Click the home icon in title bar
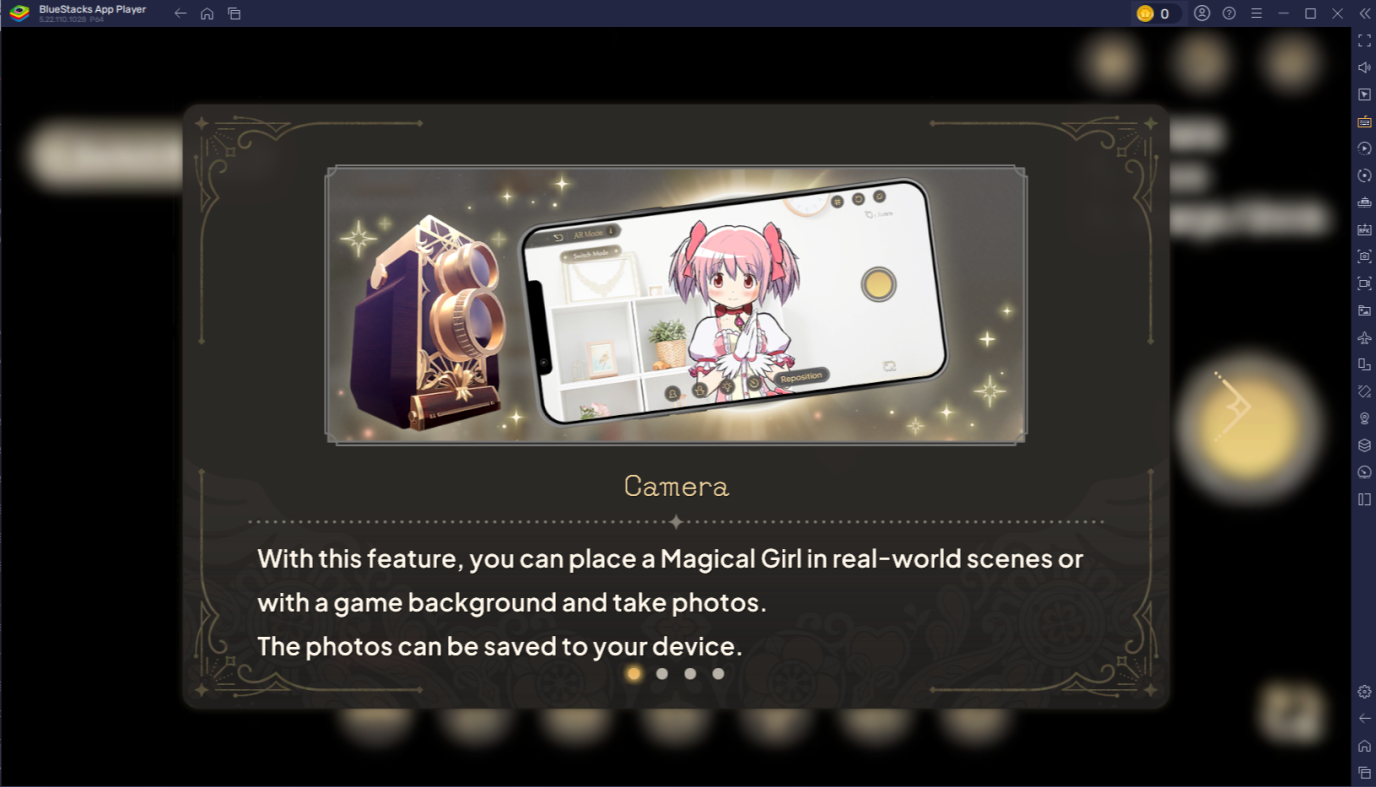 207,13
